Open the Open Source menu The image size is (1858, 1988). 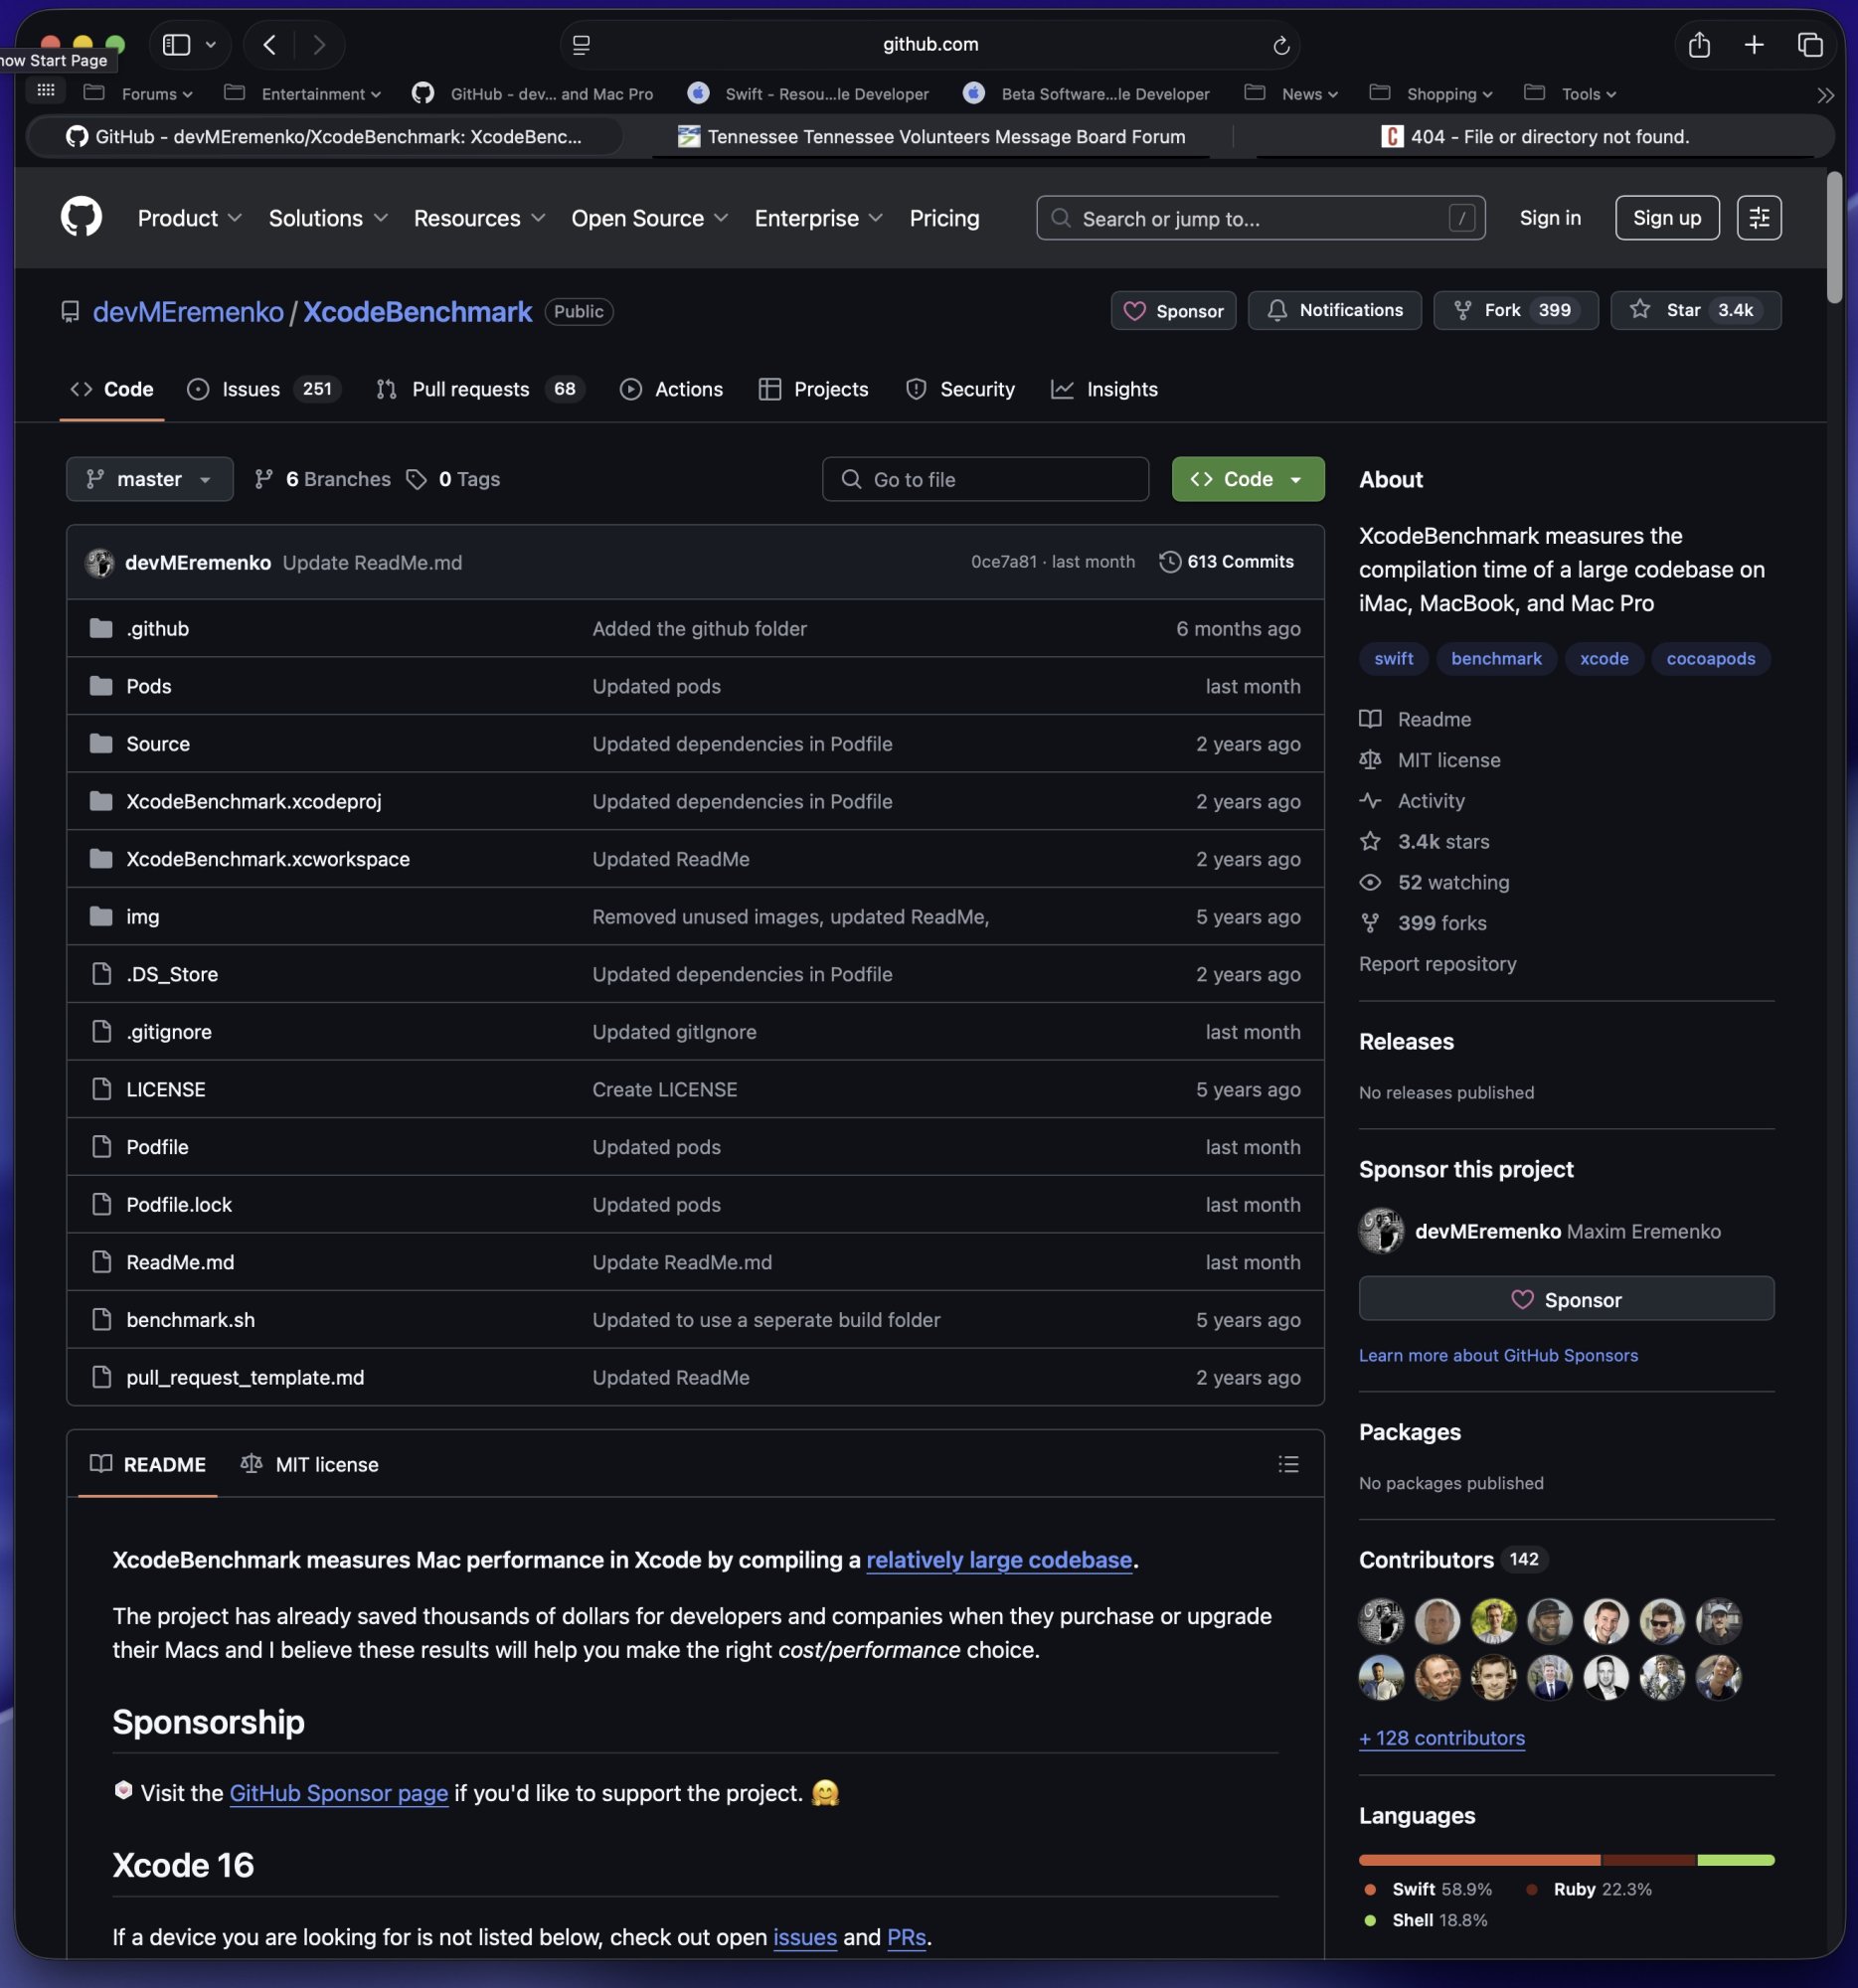pyautogui.click(x=649, y=218)
